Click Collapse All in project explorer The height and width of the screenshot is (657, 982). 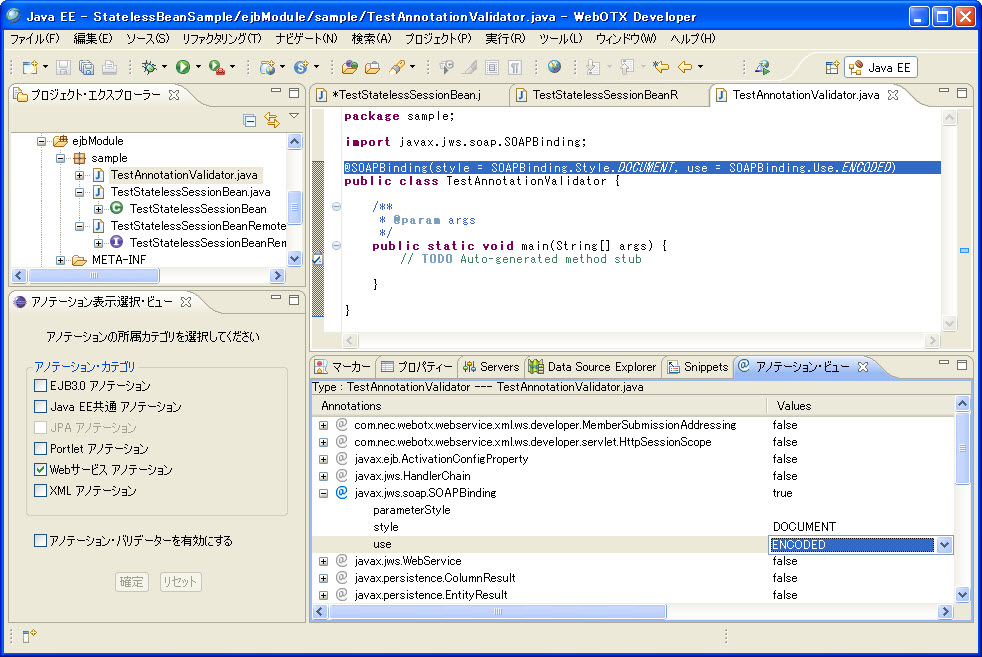click(x=250, y=120)
